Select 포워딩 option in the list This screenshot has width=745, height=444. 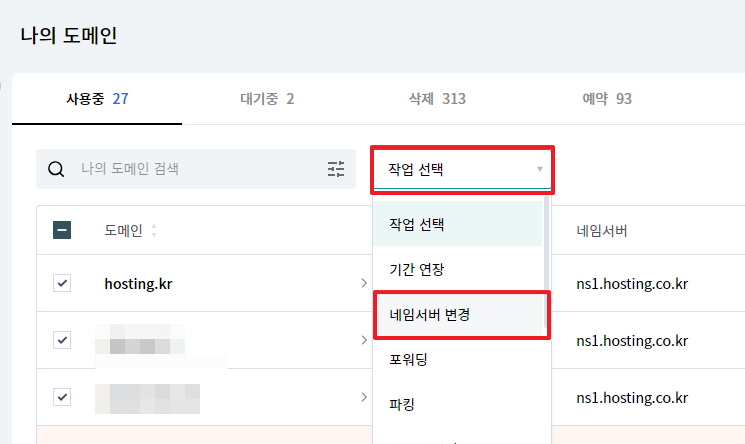tap(458, 359)
